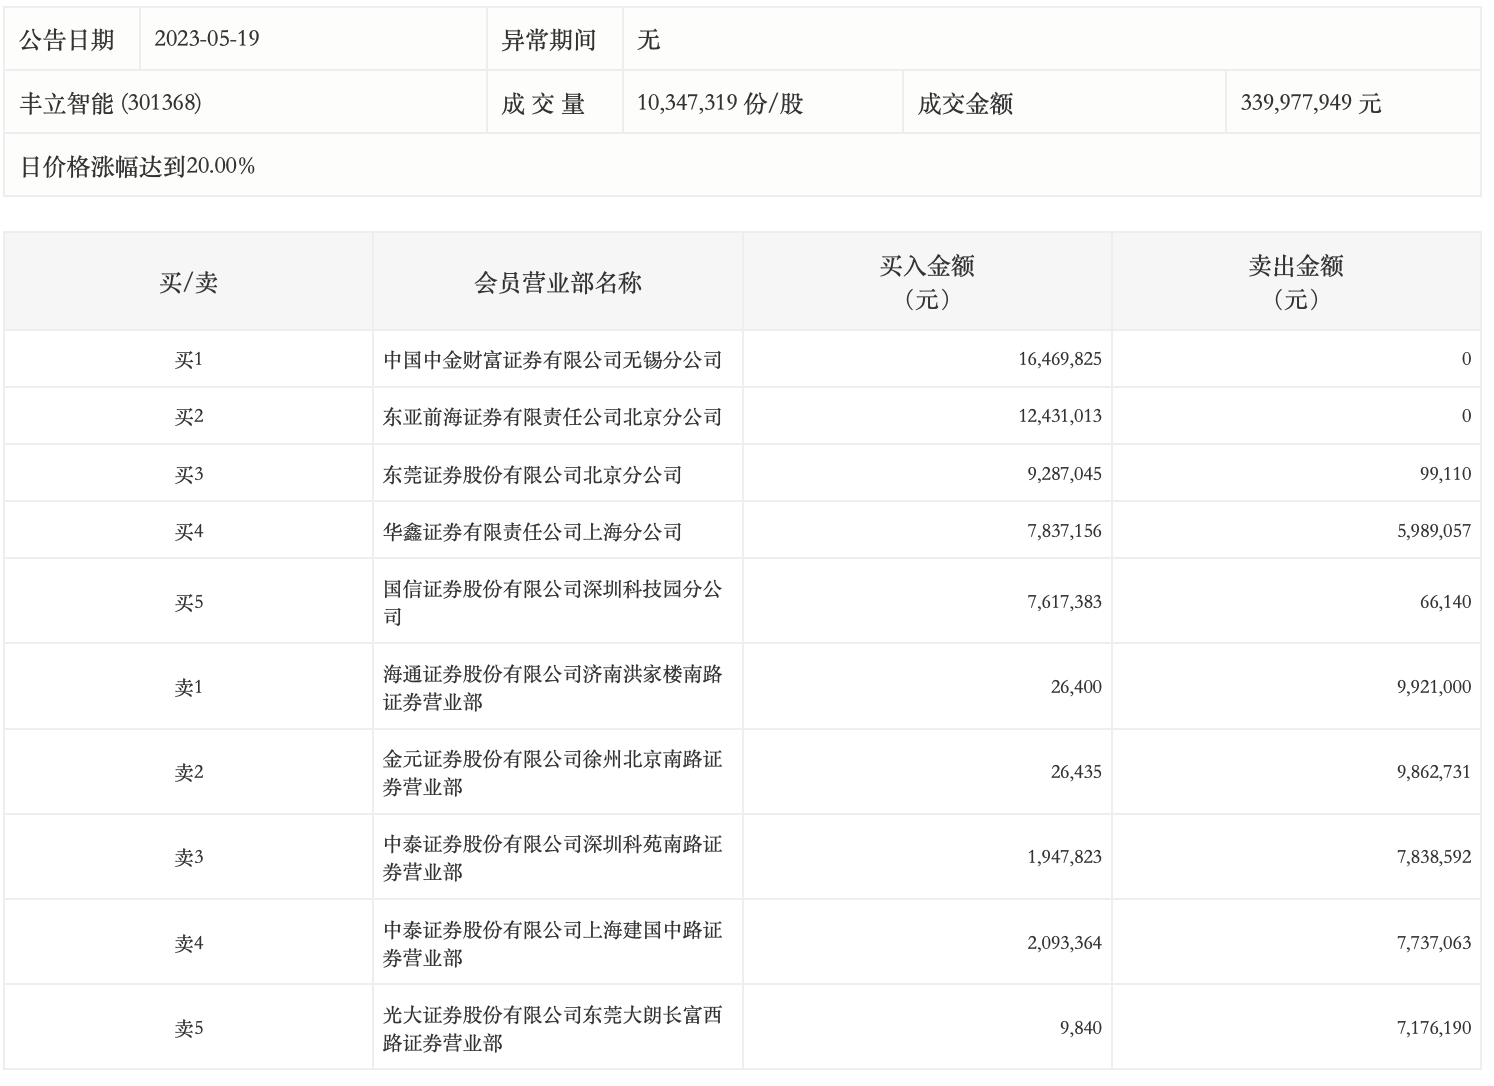
Task: Click the 成交金额 value 339,977,949 元
Action: click(1310, 103)
